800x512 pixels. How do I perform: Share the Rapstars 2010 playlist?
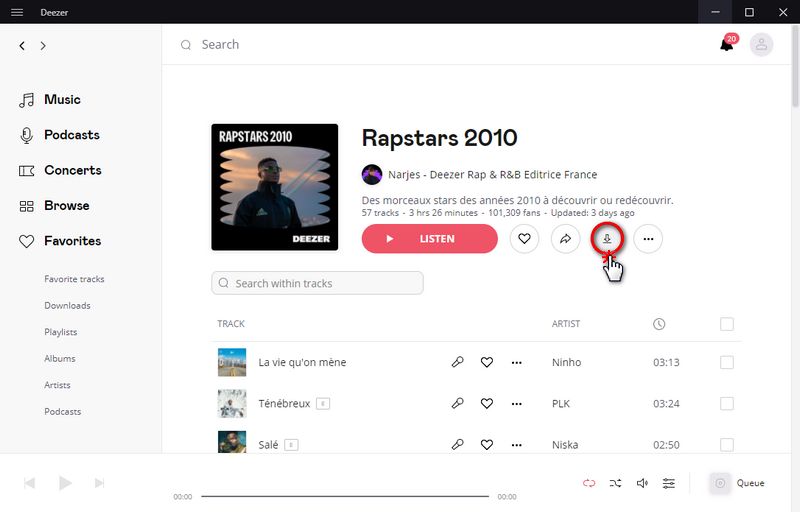(565, 239)
